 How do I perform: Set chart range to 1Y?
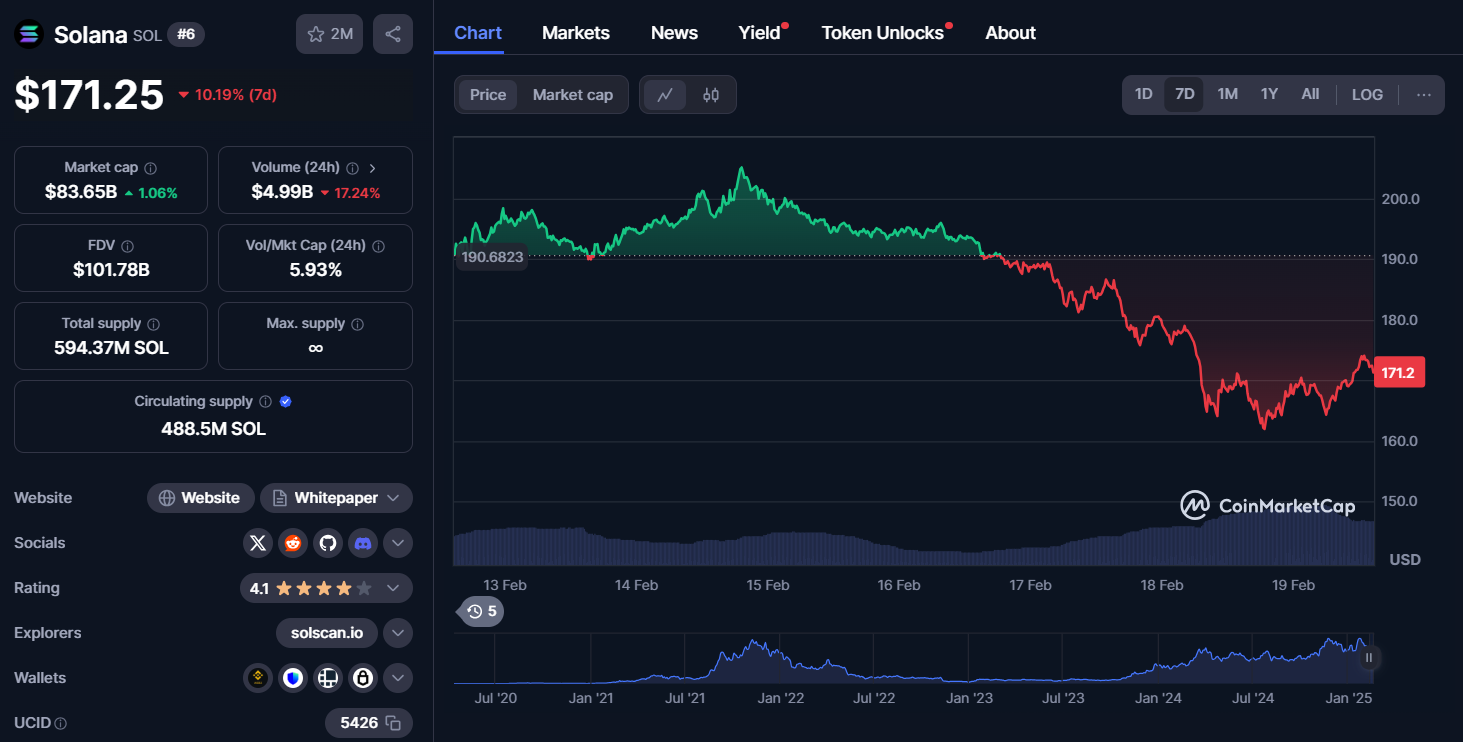[1269, 94]
